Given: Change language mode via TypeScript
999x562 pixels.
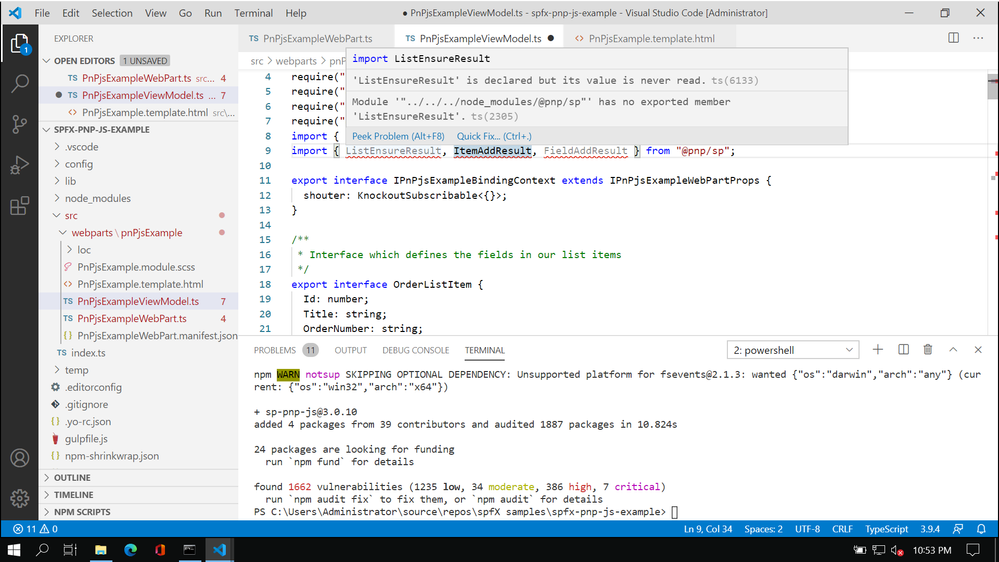Looking at the screenshot, I should (x=886, y=529).
